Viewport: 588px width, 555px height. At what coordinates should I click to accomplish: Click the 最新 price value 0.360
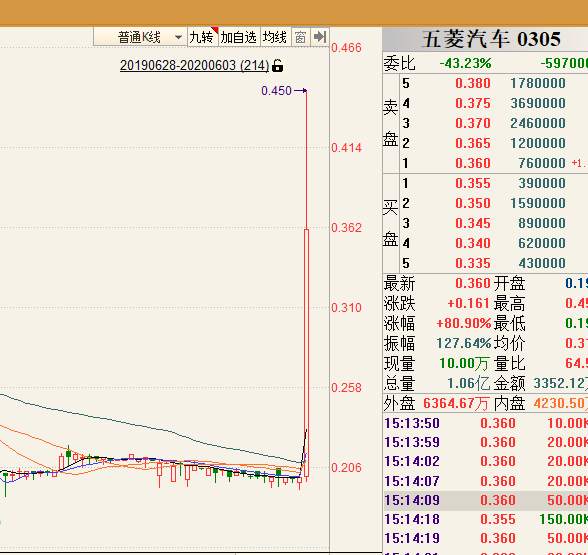[x=472, y=283]
